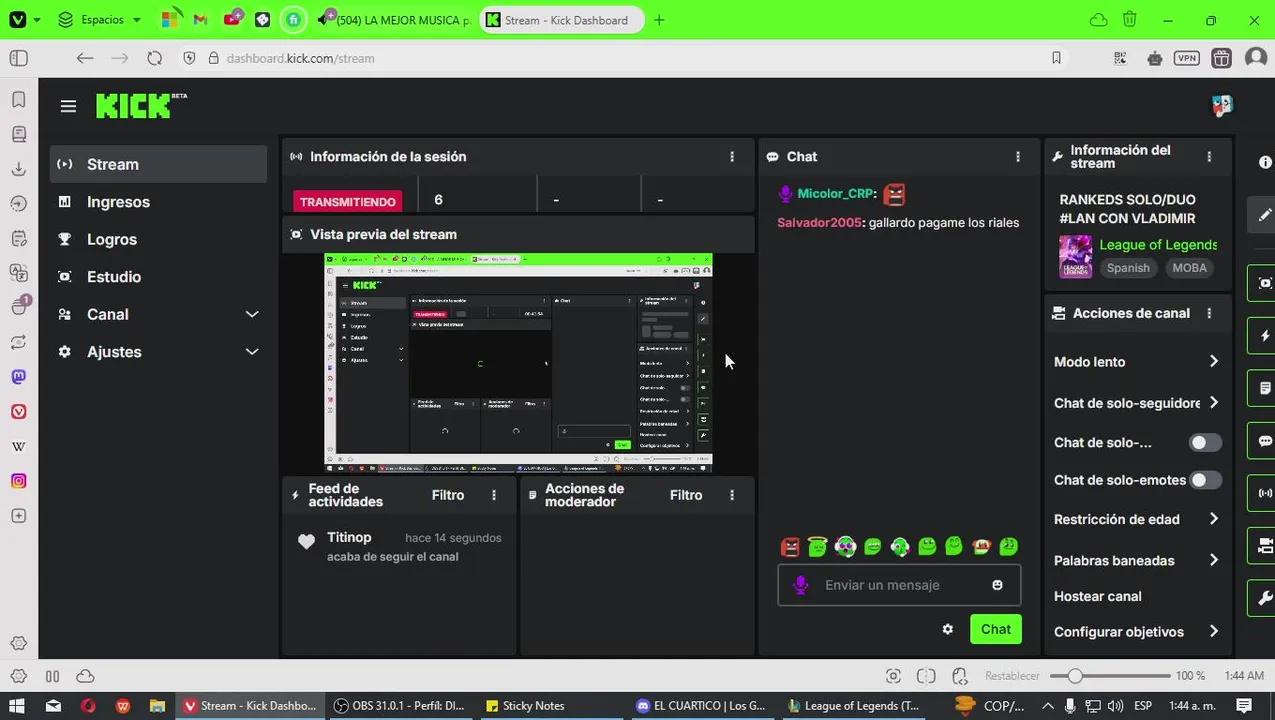This screenshot has height=720, width=1275.
Task: Click the chat bubble widget icon on right rail
Action: pyautogui.click(x=1264, y=441)
